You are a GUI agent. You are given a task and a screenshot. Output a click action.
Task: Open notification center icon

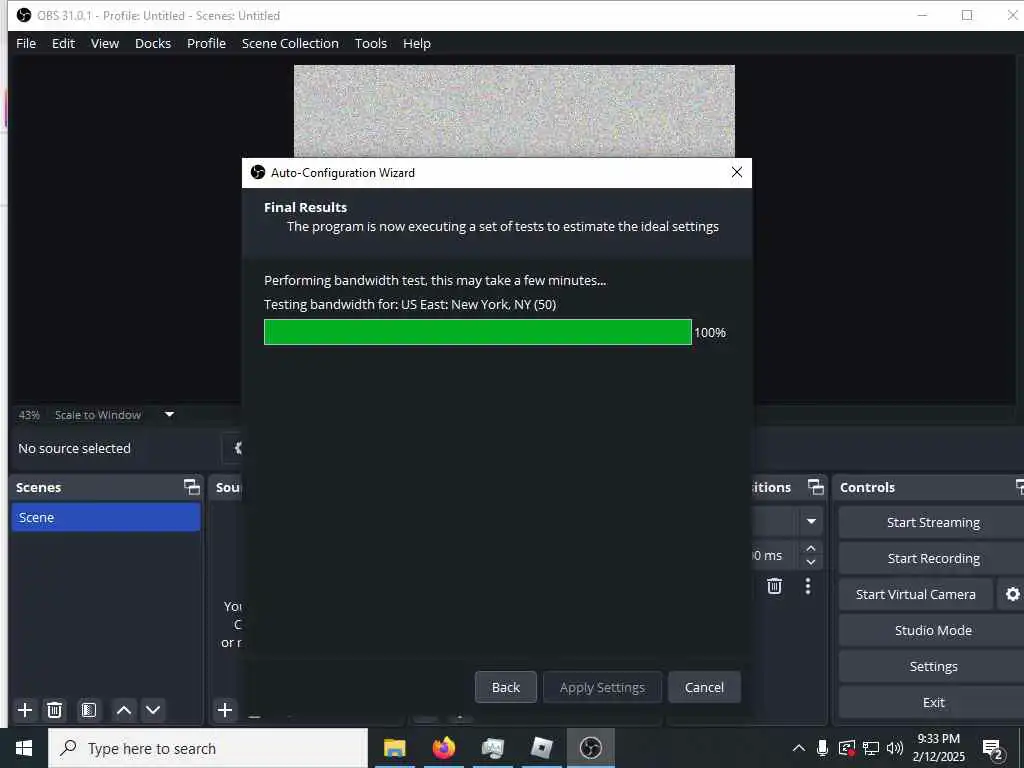coord(993,748)
